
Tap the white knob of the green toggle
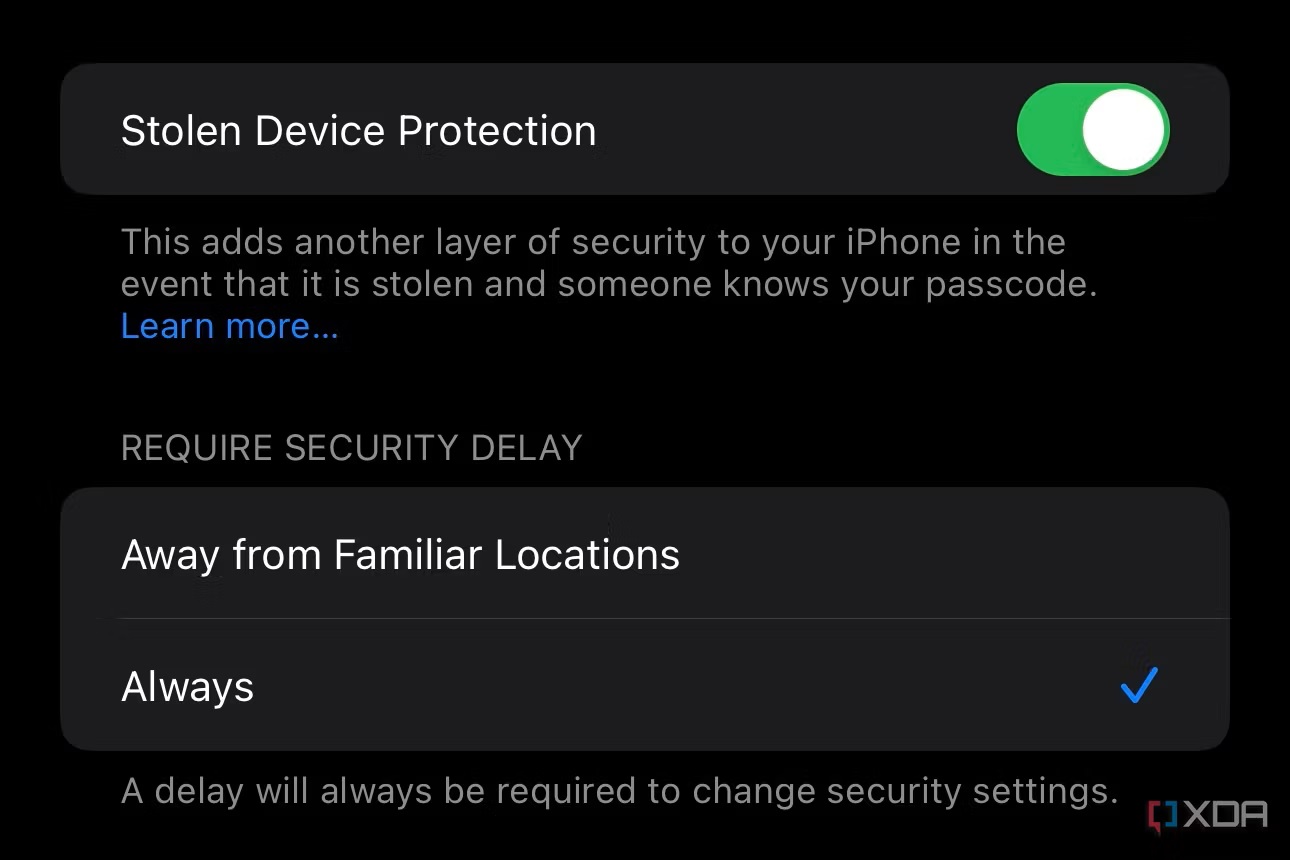pyautogui.click(x=1124, y=130)
